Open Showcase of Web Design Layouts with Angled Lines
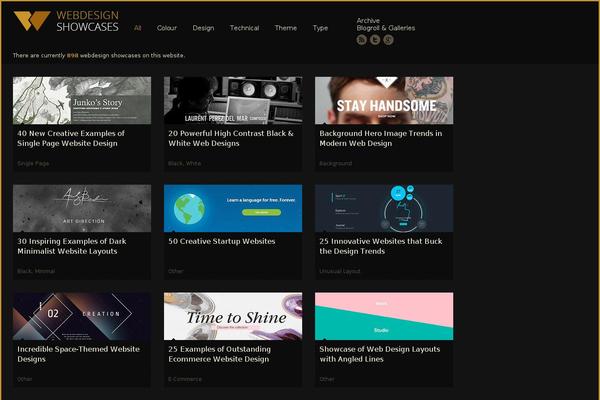The height and width of the screenshot is (400, 600). (x=380, y=354)
